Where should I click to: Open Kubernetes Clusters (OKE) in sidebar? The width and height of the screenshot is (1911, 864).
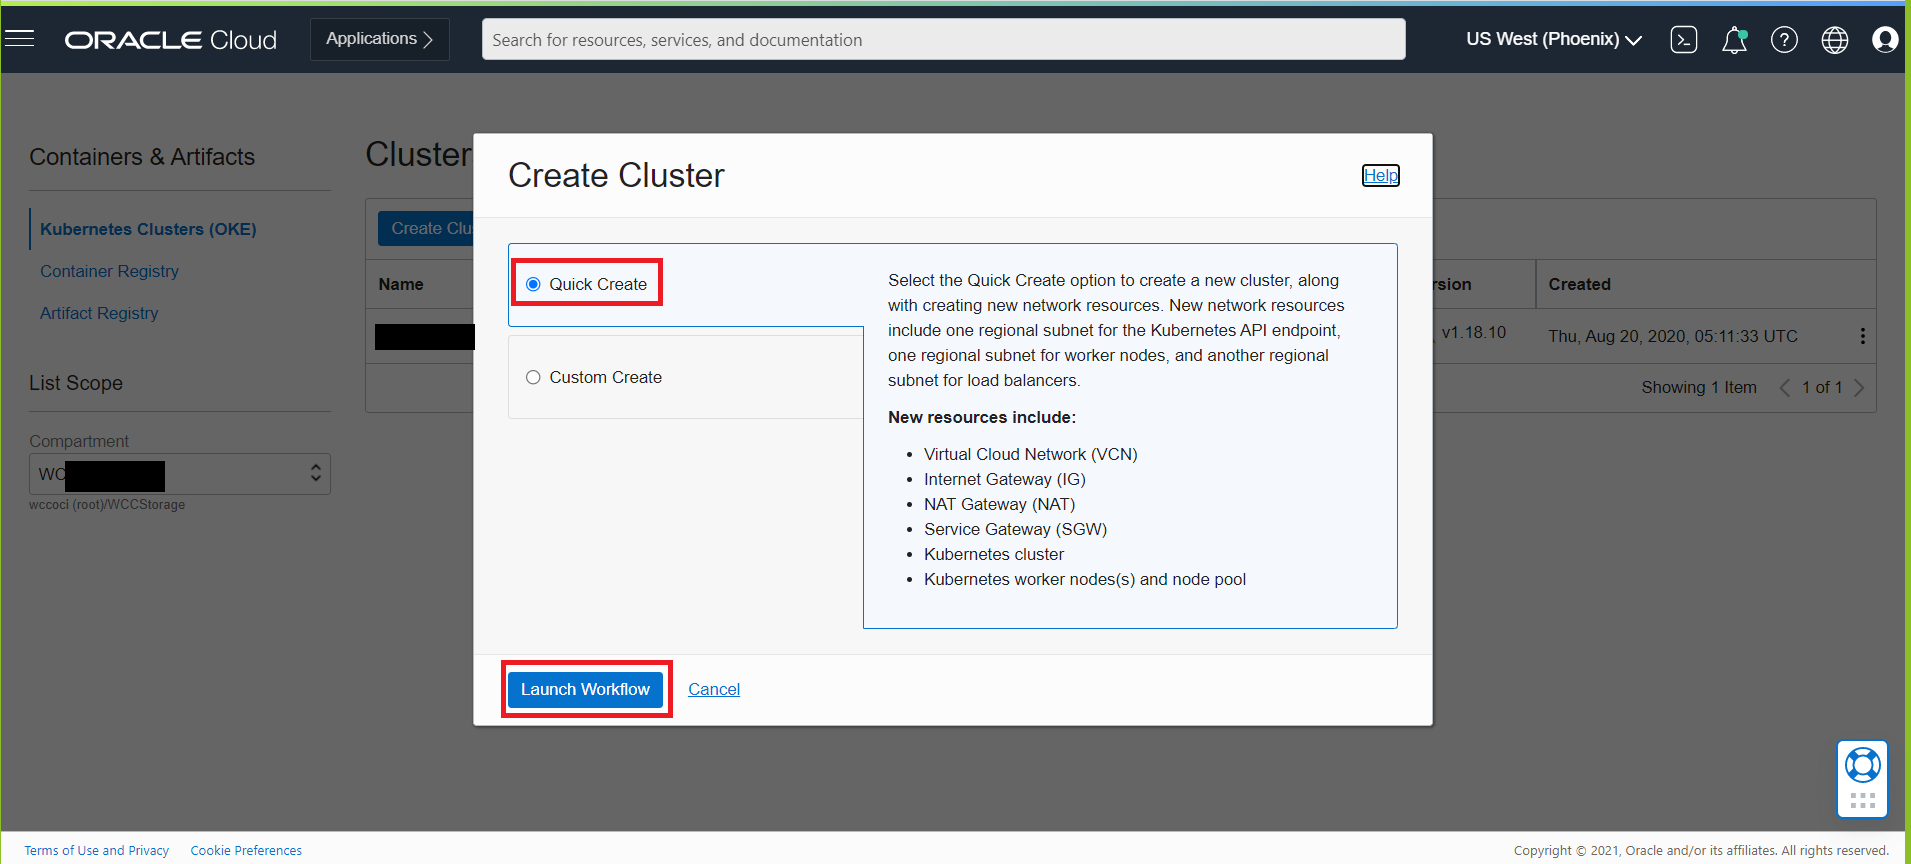pos(148,229)
